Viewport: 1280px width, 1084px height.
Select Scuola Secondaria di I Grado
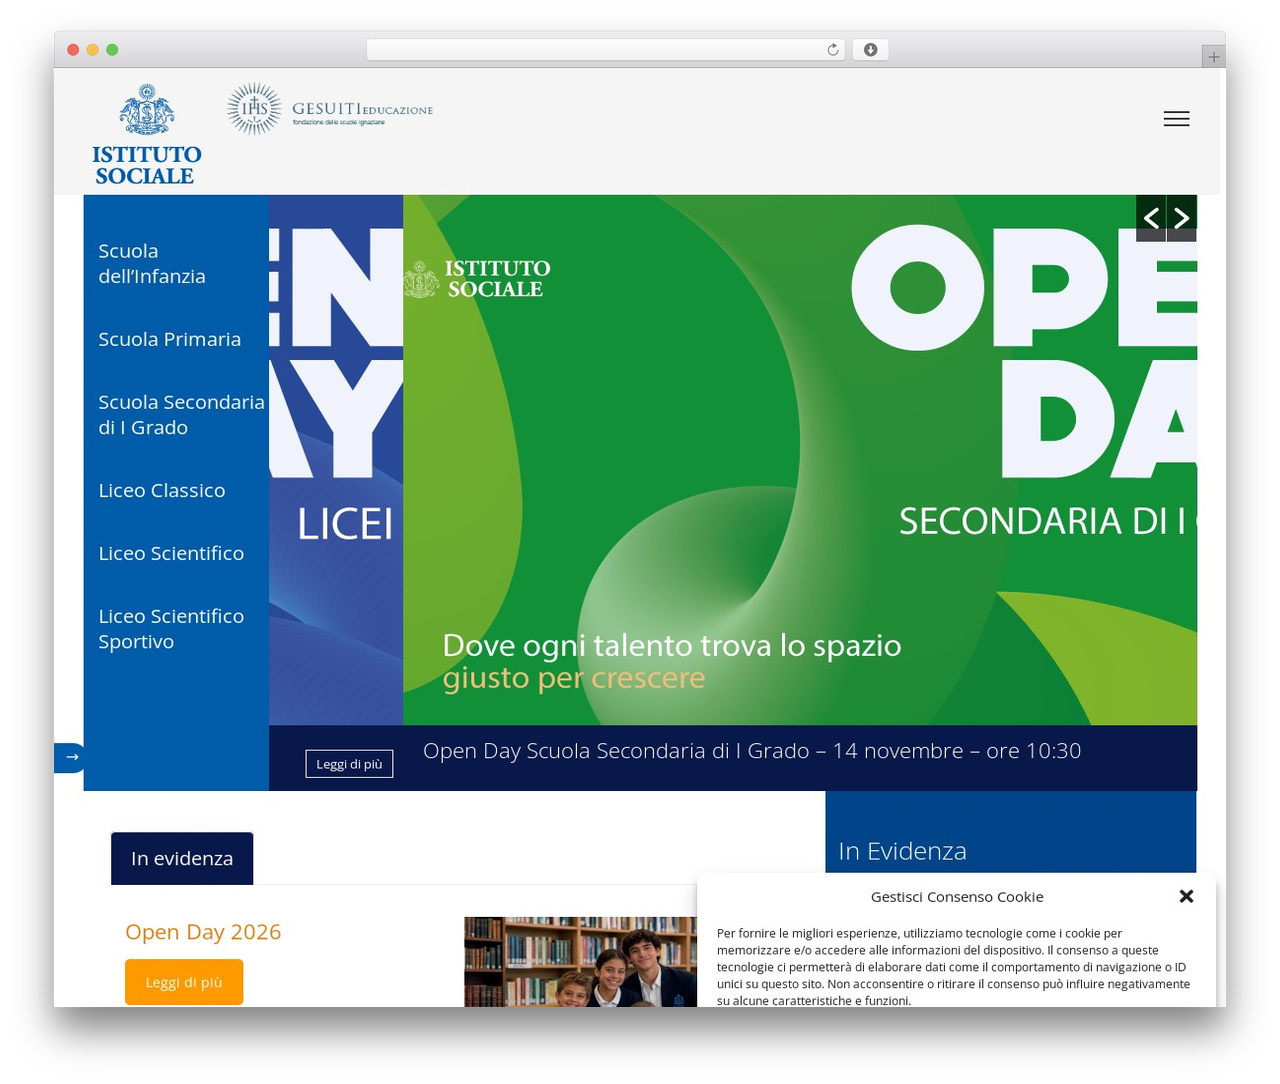[x=182, y=415]
